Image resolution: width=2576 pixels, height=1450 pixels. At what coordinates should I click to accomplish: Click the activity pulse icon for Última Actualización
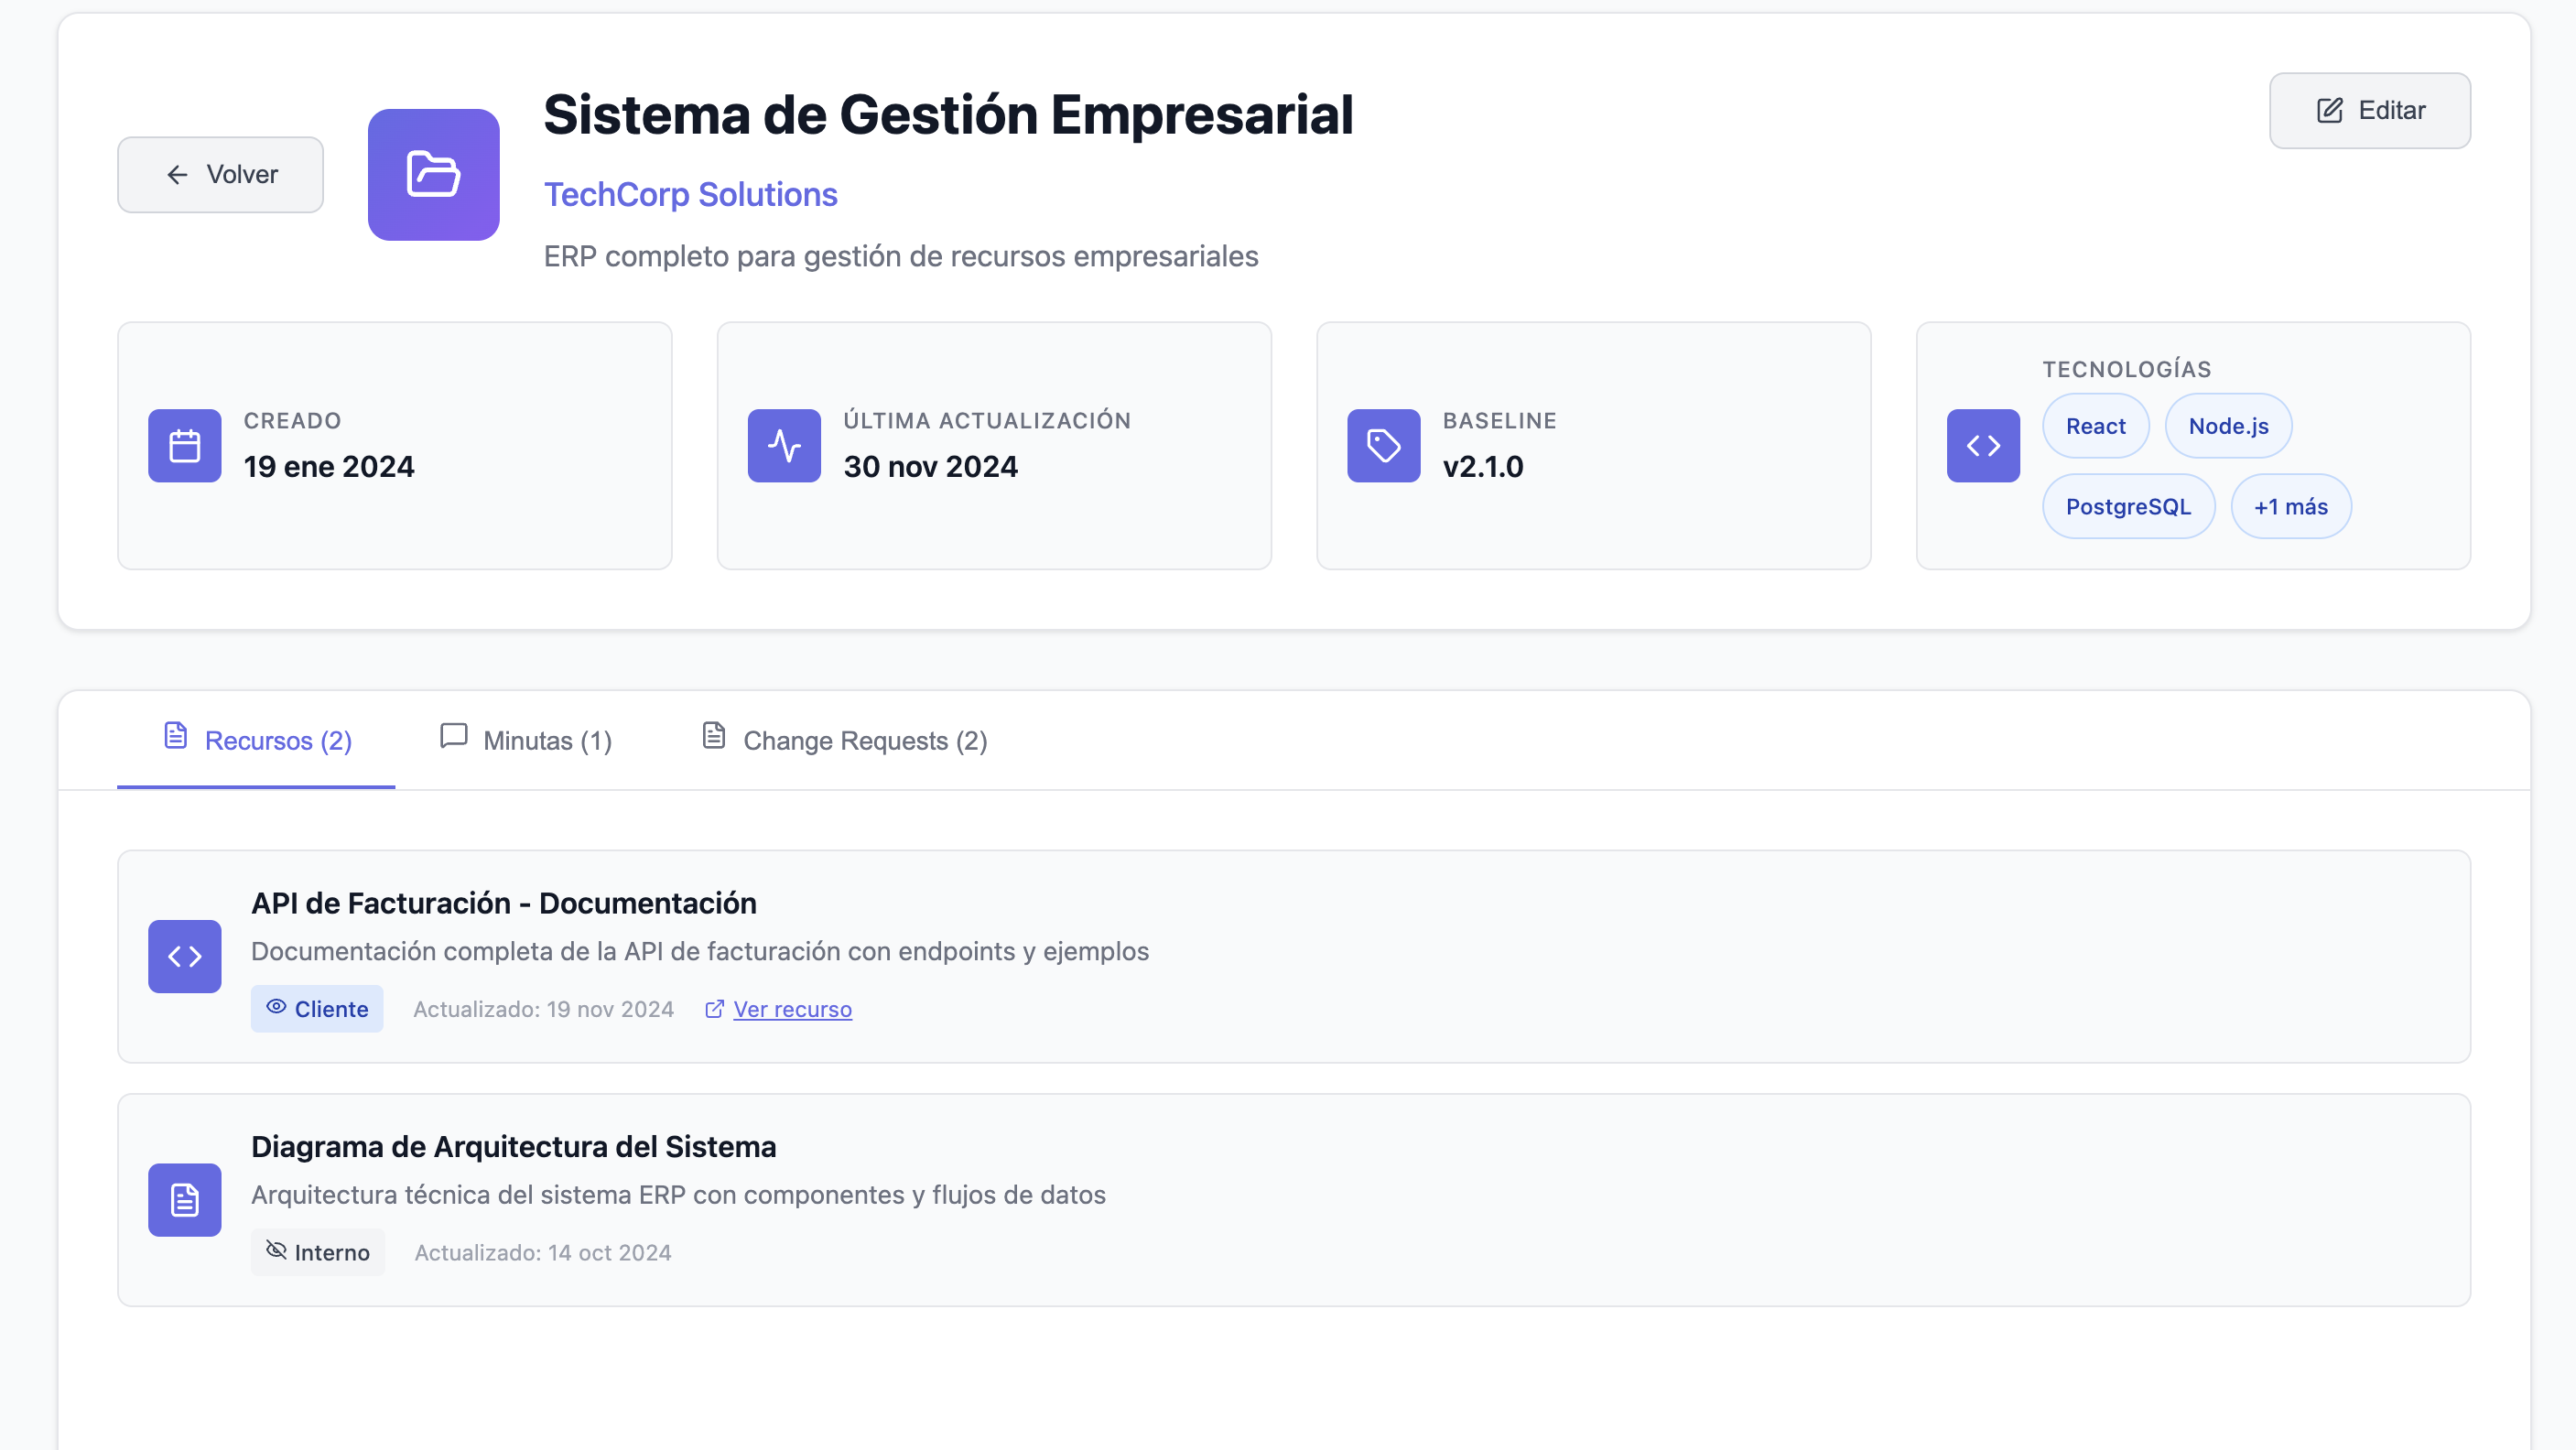pyautogui.click(x=784, y=446)
